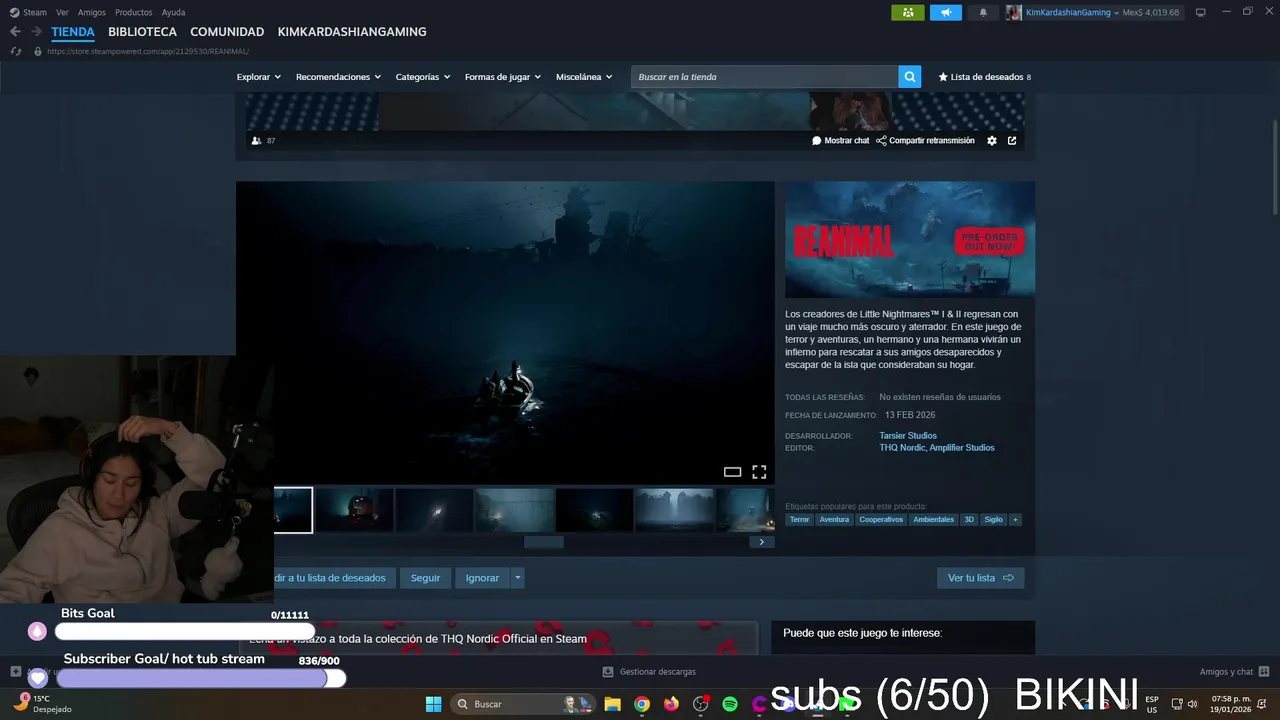Expand the Miscelánea dropdown
Image resolution: width=1280 pixels, height=720 pixels.
point(584,77)
